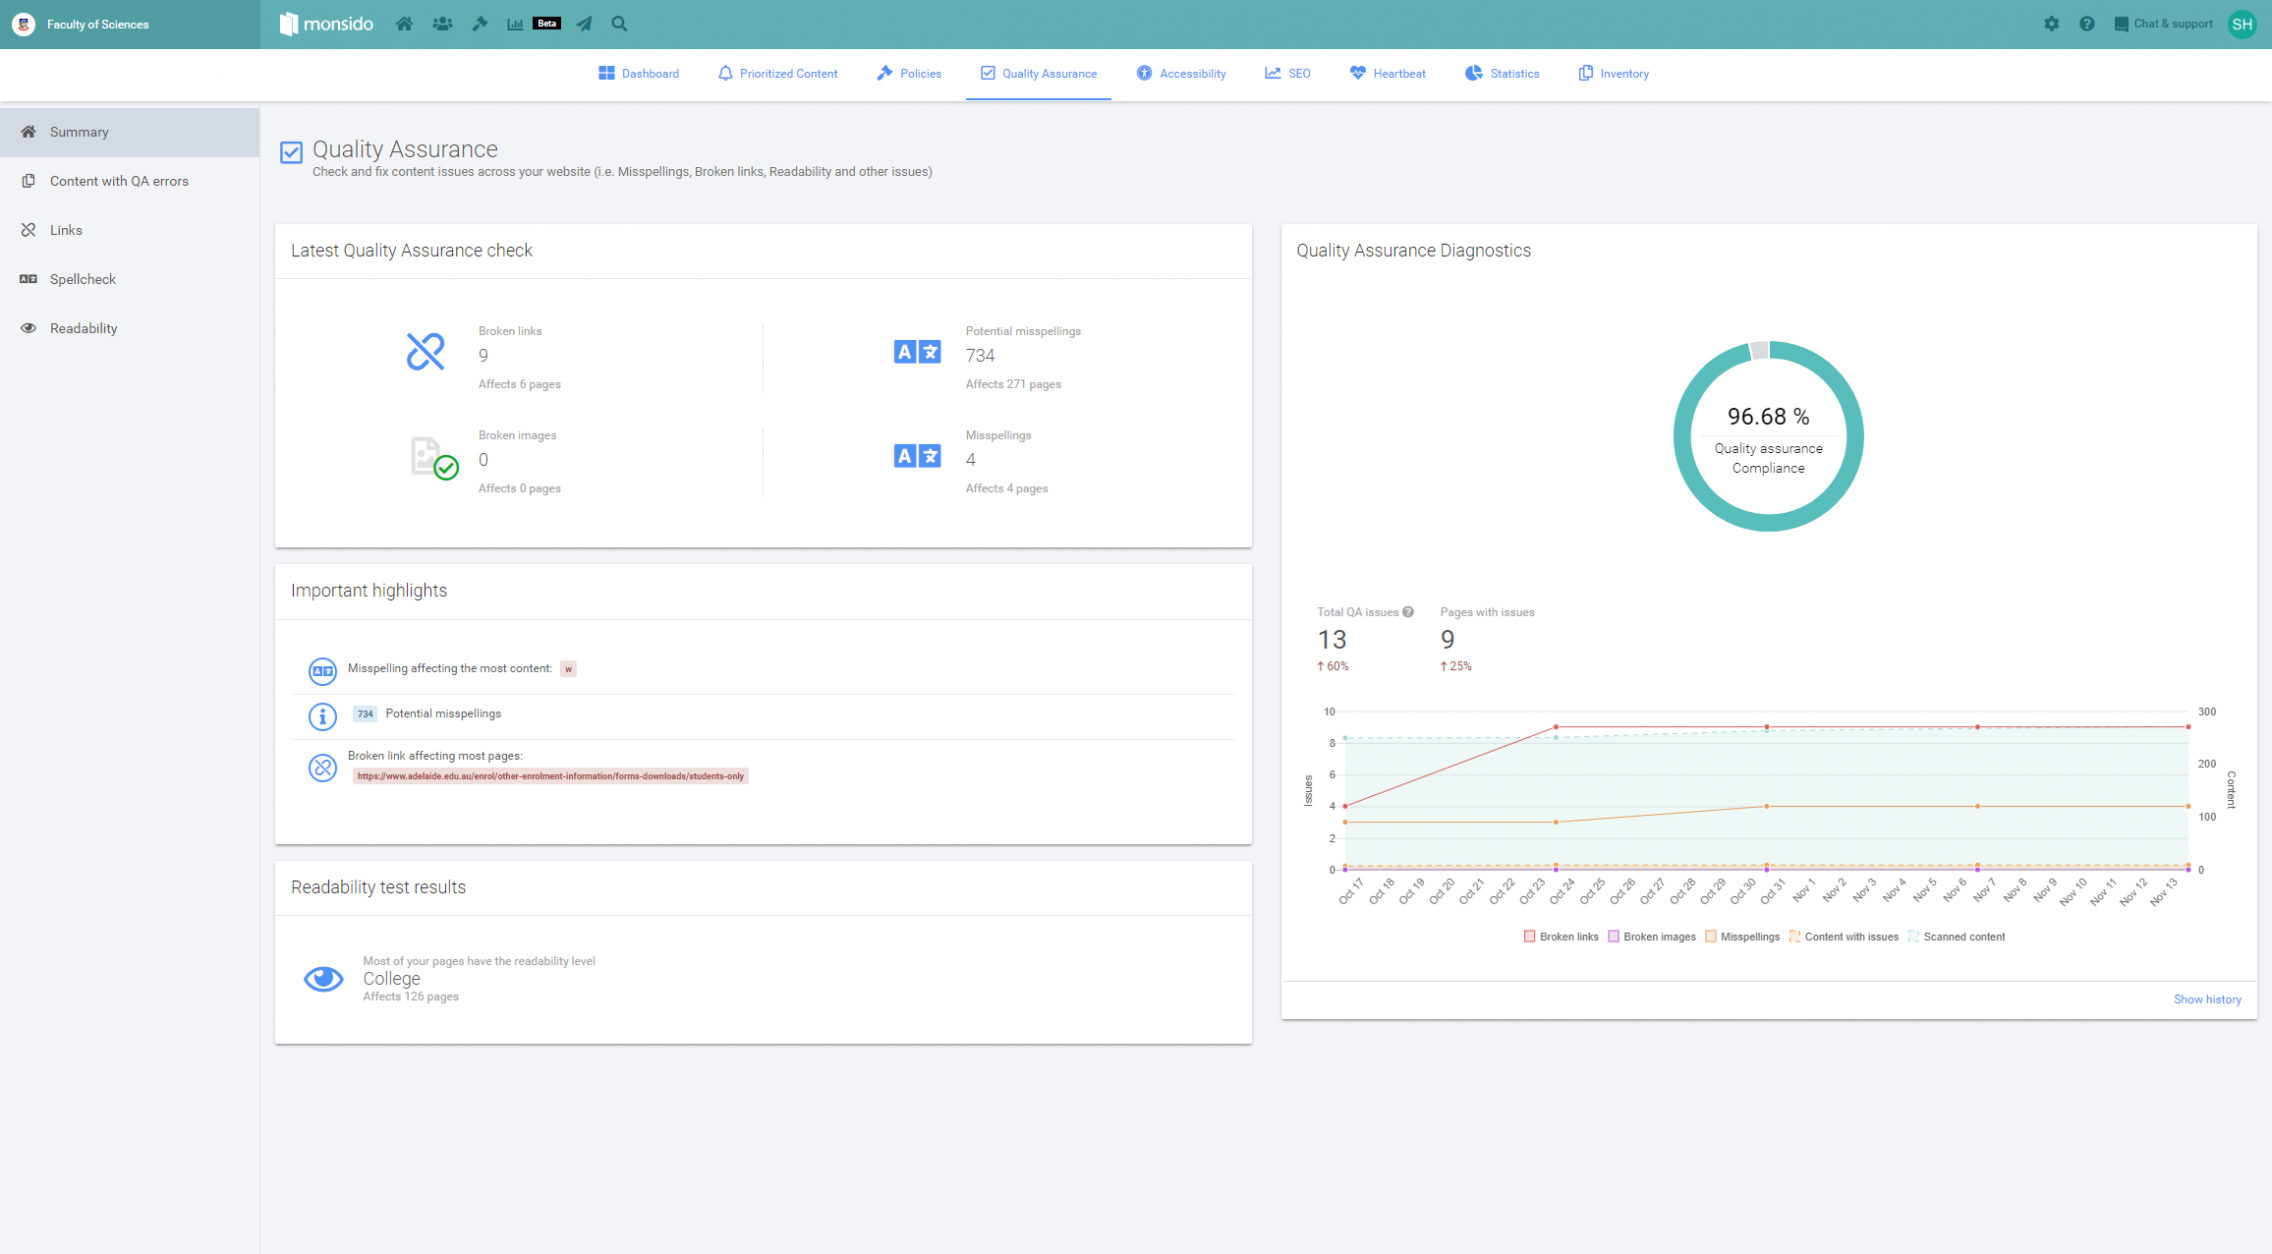Open the users group icon
The image size is (2272, 1254).
click(x=442, y=24)
